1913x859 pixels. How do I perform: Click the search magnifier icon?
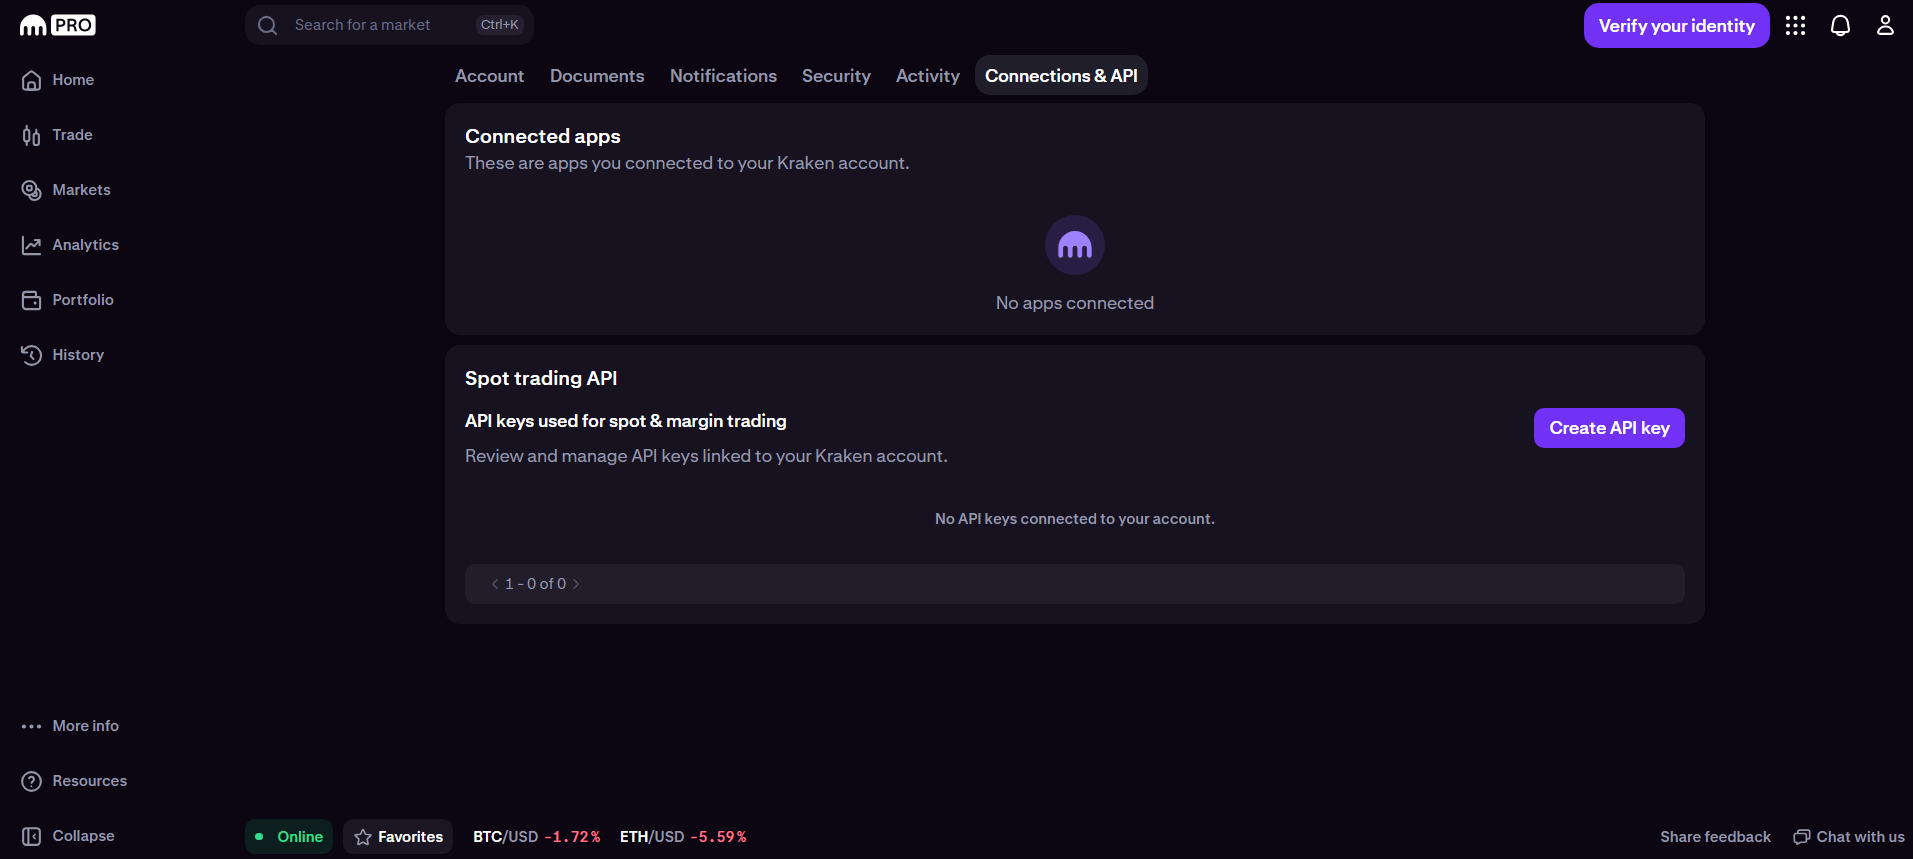pyautogui.click(x=268, y=25)
